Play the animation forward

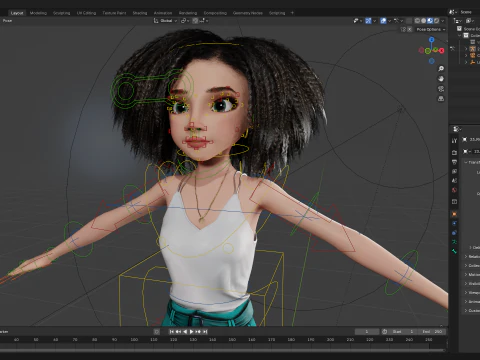point(192,332)
